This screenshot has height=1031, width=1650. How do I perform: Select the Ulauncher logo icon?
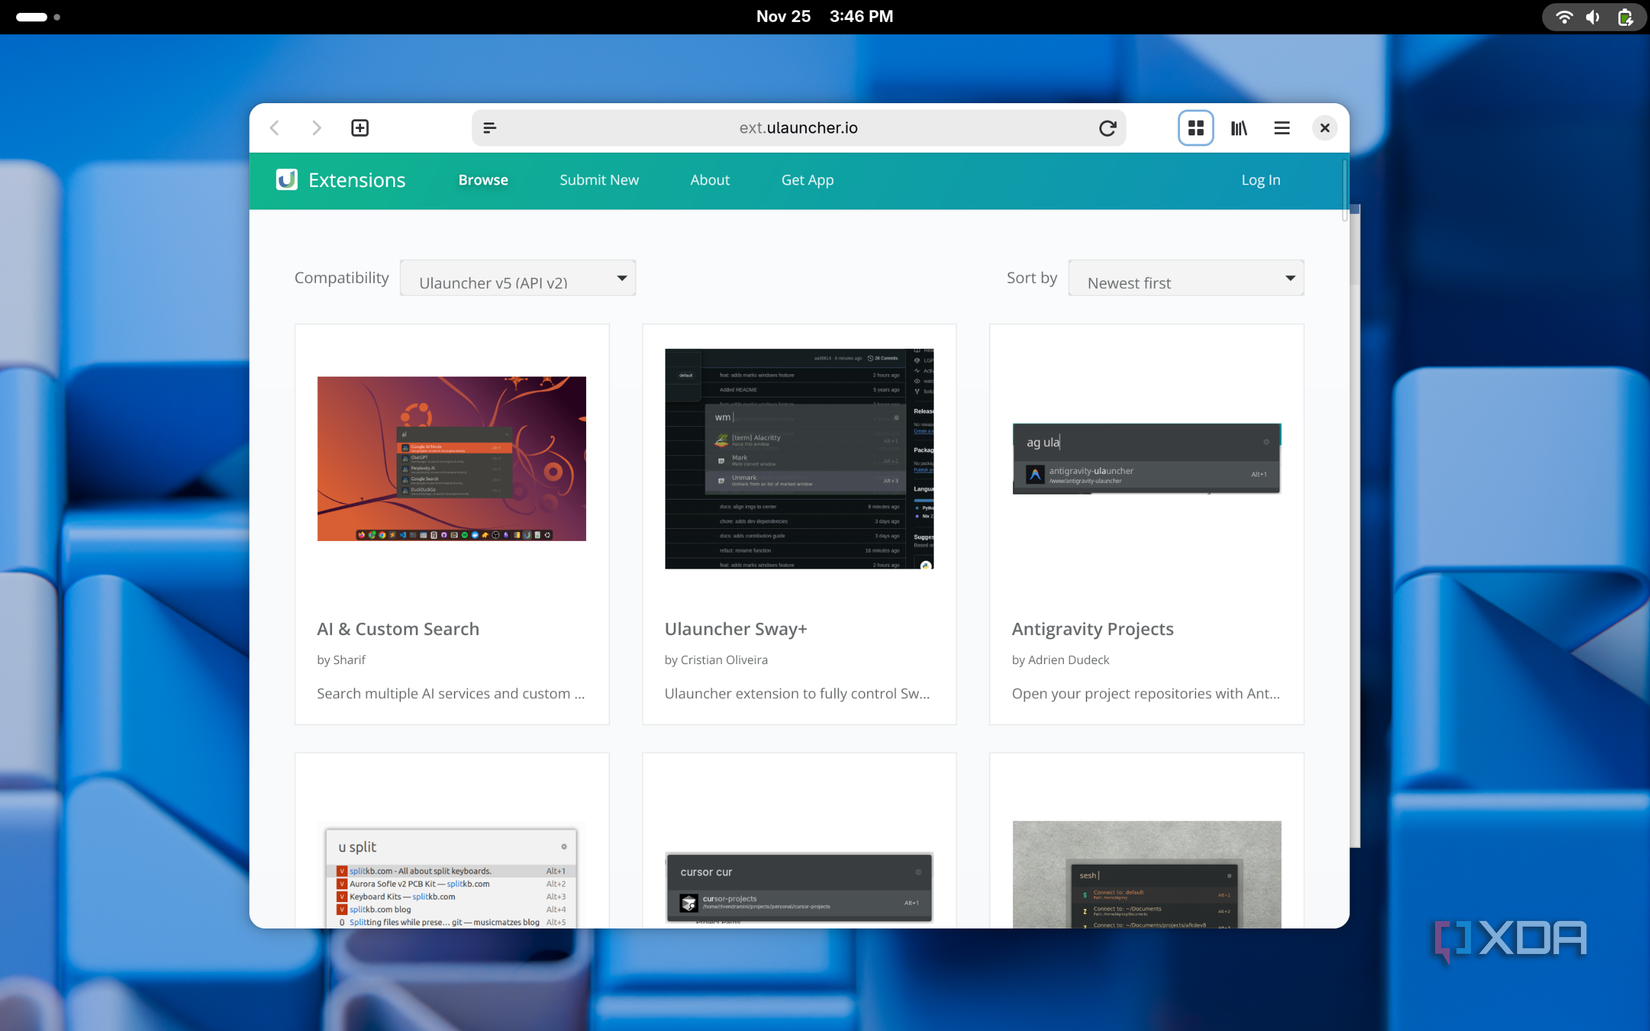(286, 180)
